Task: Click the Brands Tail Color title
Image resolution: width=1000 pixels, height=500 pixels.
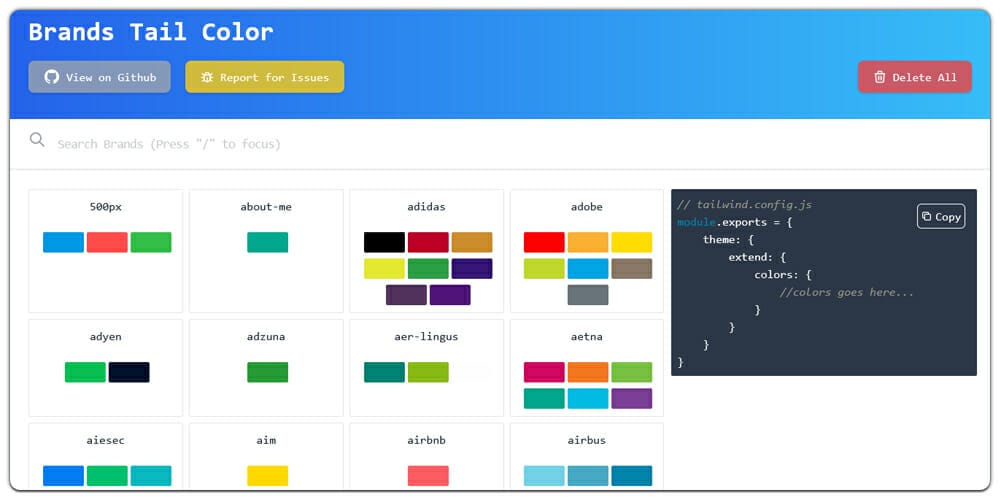Action: [x=150, y=32]
